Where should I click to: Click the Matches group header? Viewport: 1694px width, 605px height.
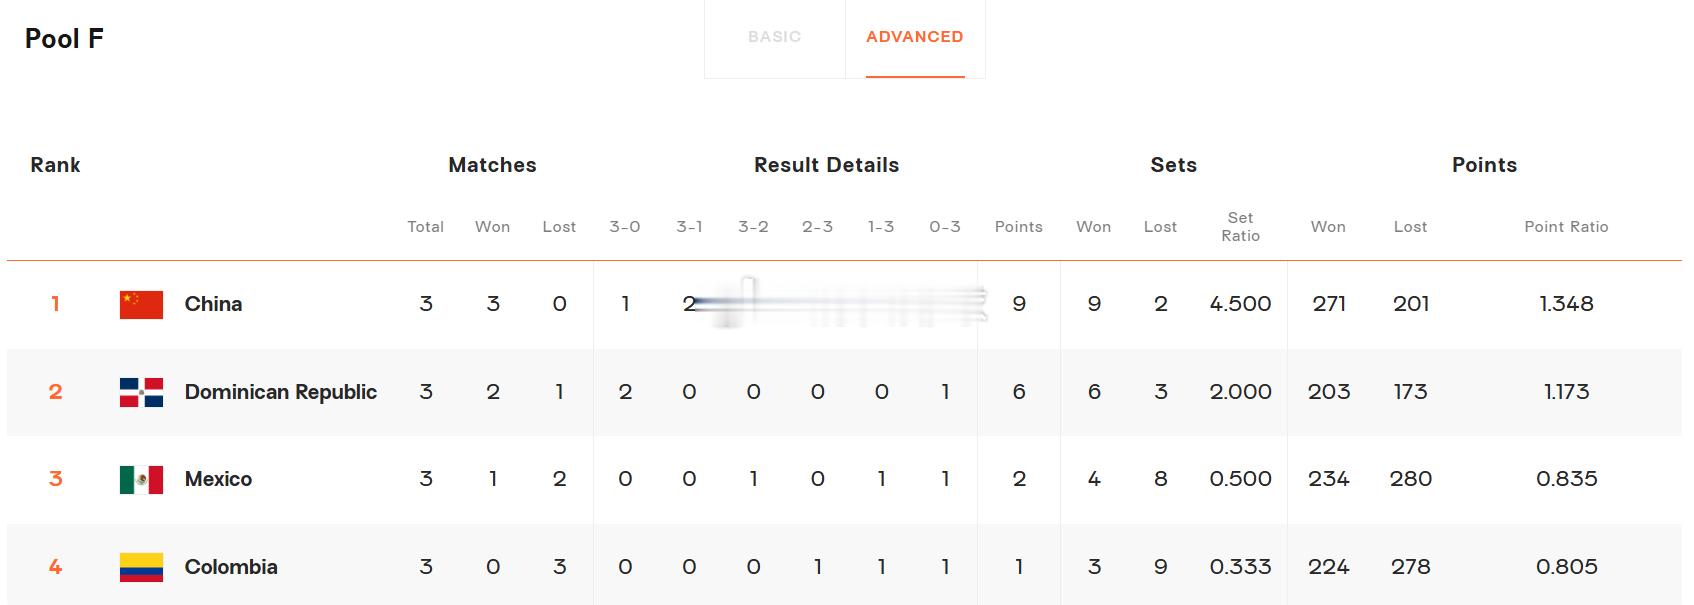(x=492, y=165)
